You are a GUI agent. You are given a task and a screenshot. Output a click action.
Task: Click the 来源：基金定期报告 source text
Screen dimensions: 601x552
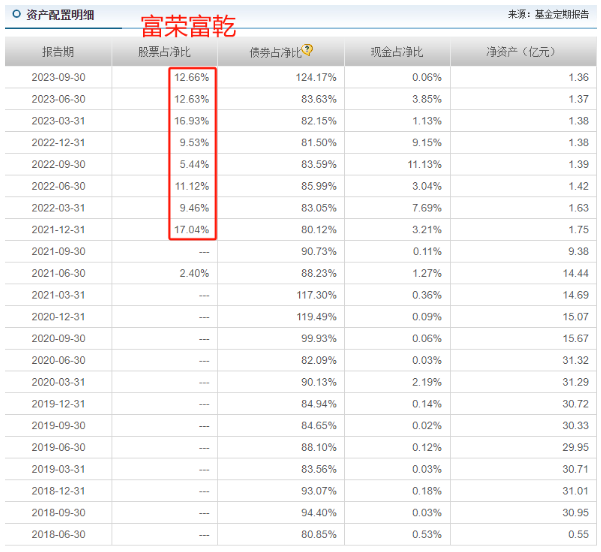pos(548,15)
